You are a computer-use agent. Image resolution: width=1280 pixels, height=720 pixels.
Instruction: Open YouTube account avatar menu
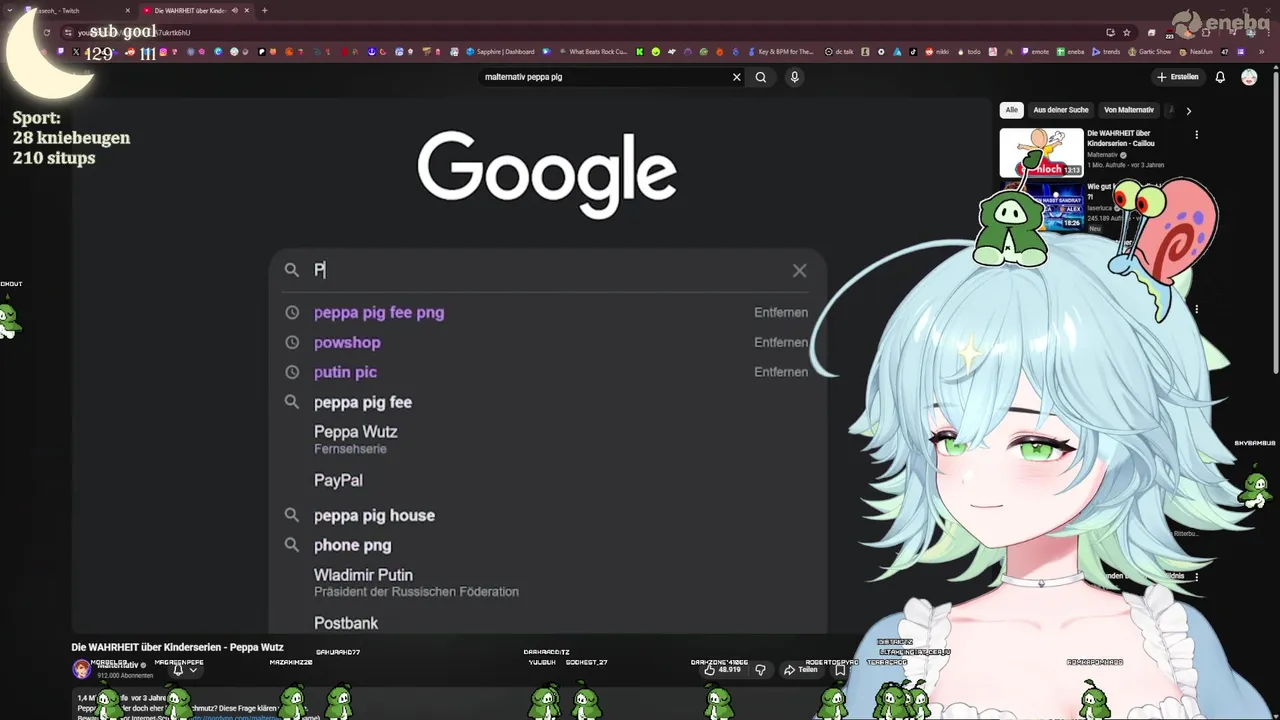coord(1249,77)
